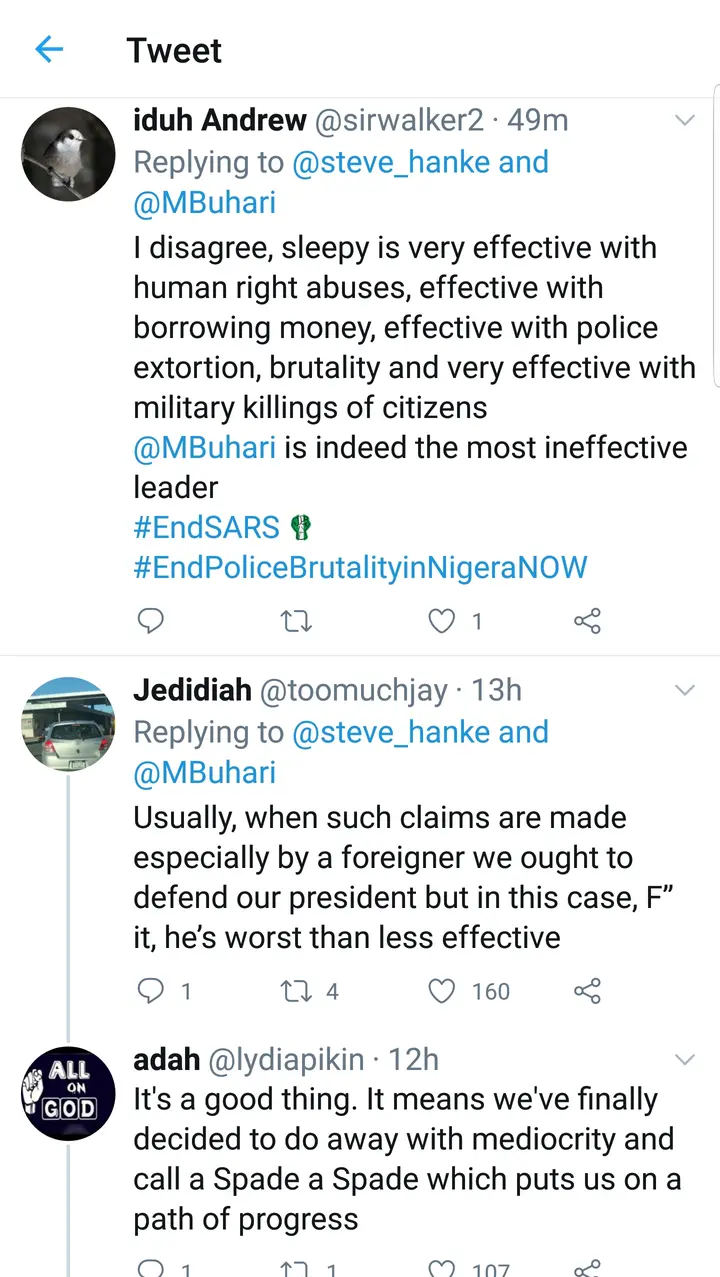Open options chevron on adah's tweet
The image size is (720, 1277).
(x=685, y=1060)
